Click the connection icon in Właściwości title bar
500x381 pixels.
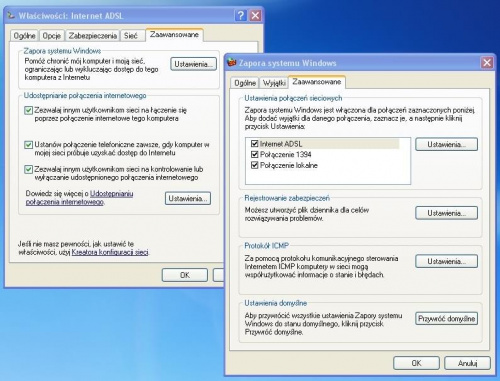point(11,15)
